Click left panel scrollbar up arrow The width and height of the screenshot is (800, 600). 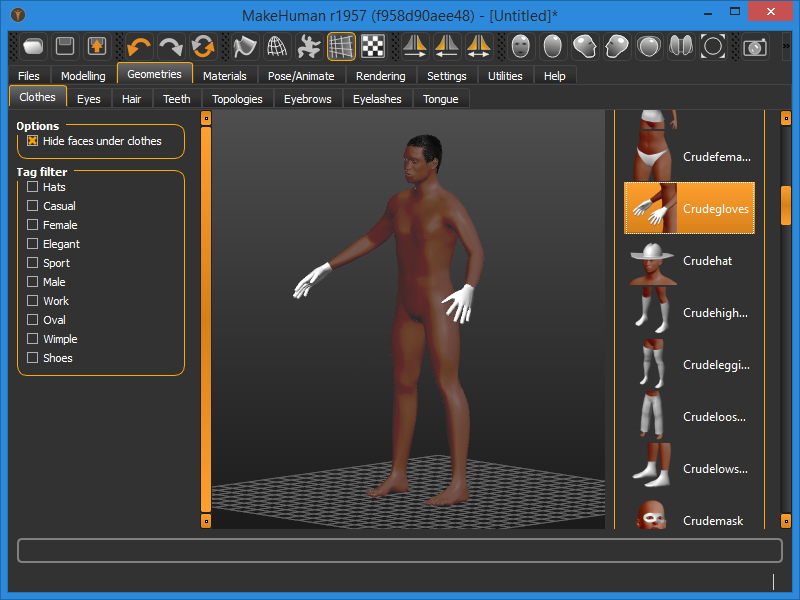206,118
